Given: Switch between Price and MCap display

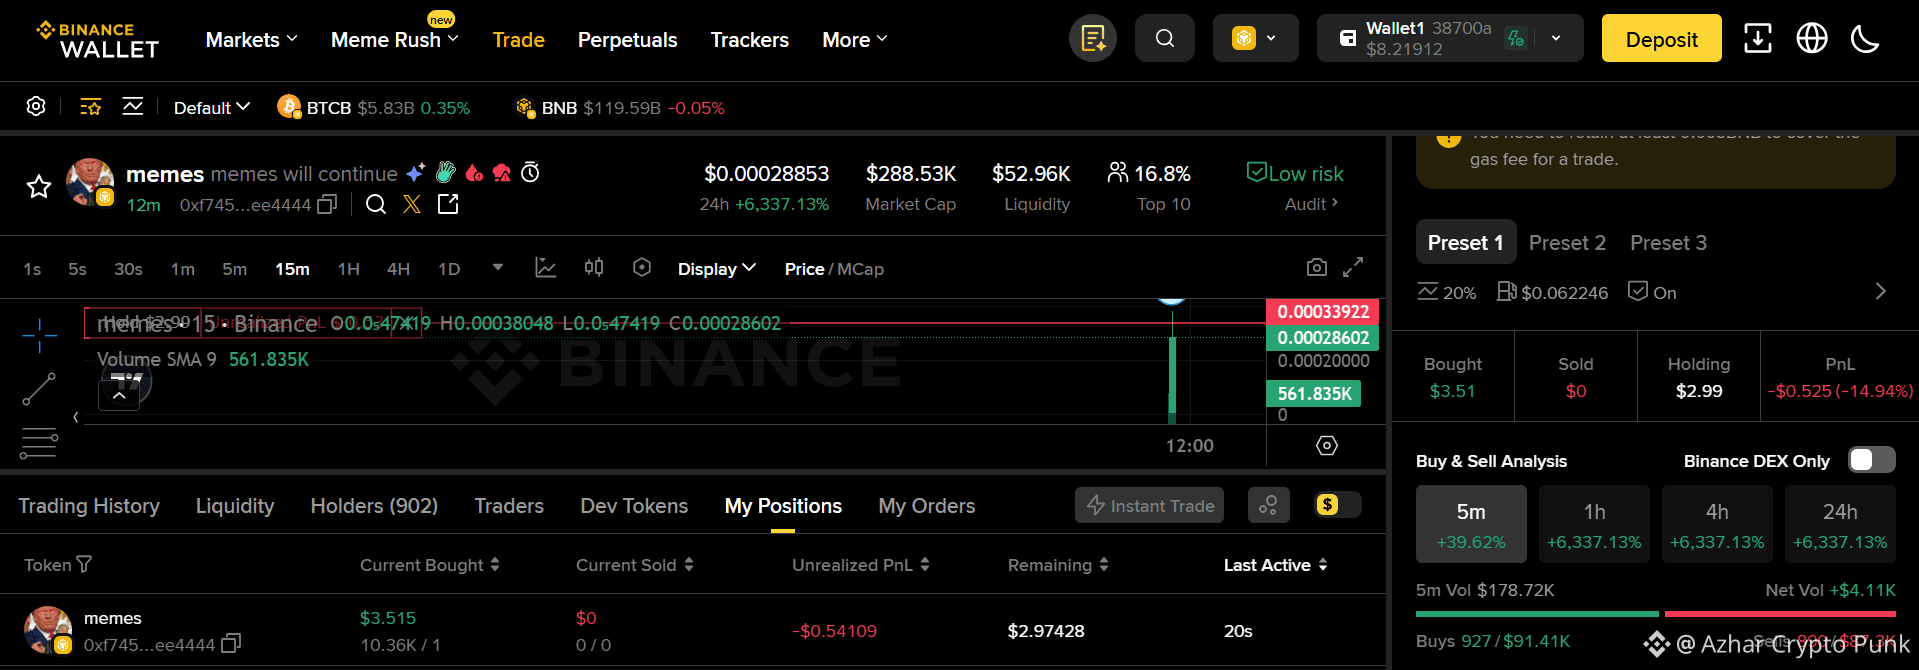Looking at the screenshot, I should point(834,269).
